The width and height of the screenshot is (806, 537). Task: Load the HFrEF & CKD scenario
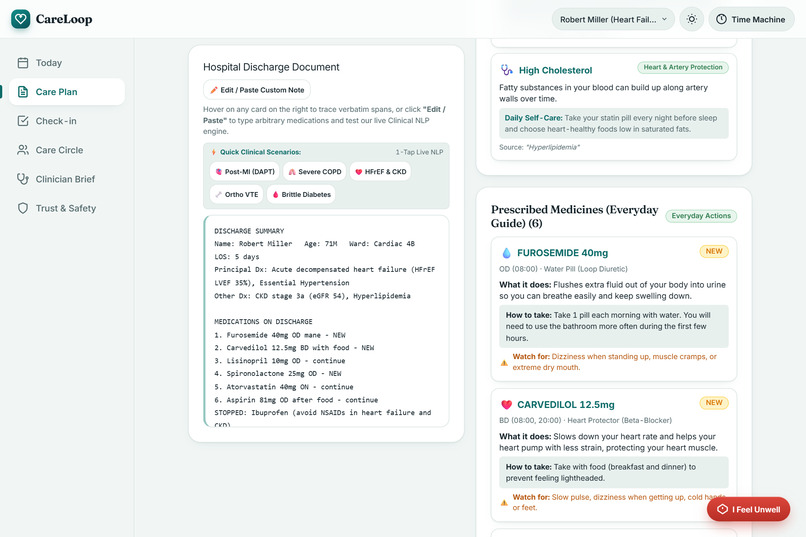(380, 172)
